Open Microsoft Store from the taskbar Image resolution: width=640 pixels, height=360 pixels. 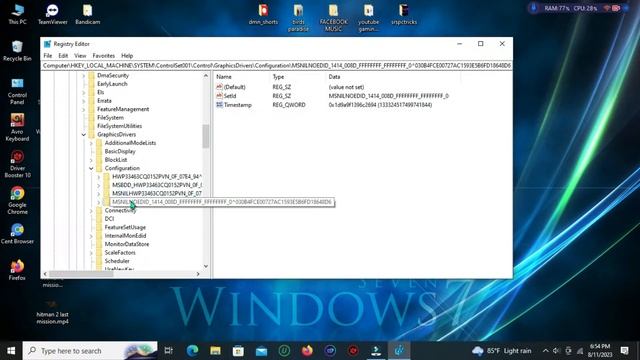coord(238,350)
